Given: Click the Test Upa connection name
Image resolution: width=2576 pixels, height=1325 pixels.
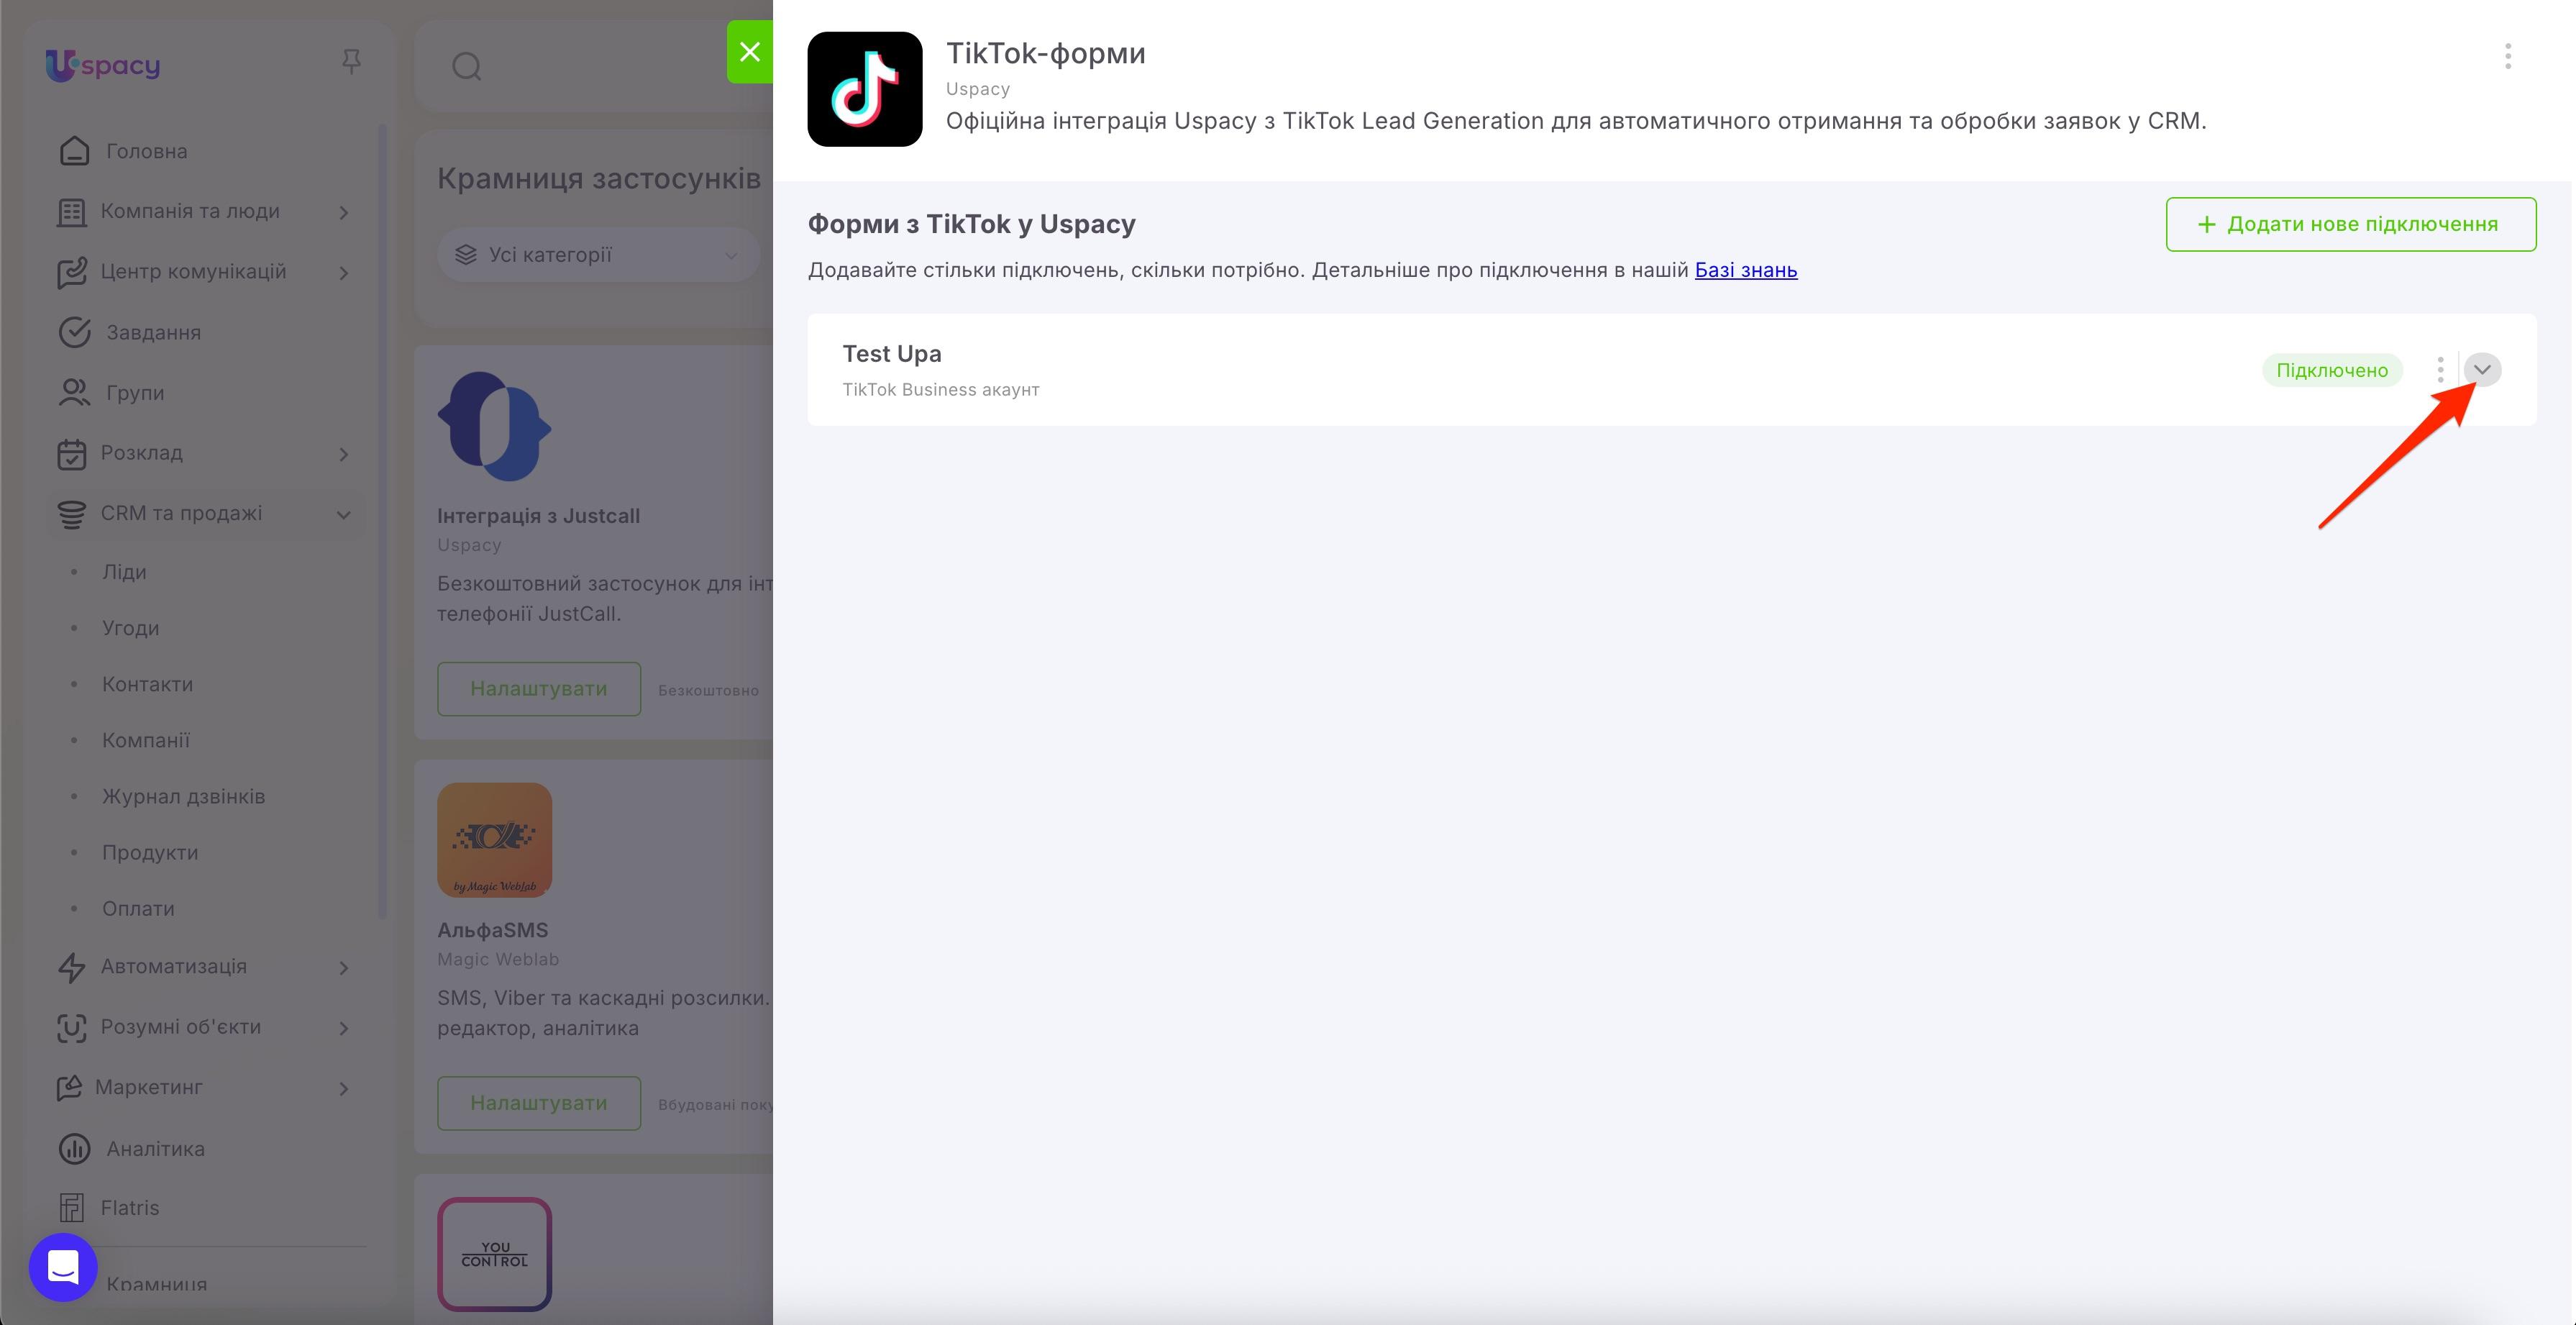Looking at the screenshot, I should 892,354.
